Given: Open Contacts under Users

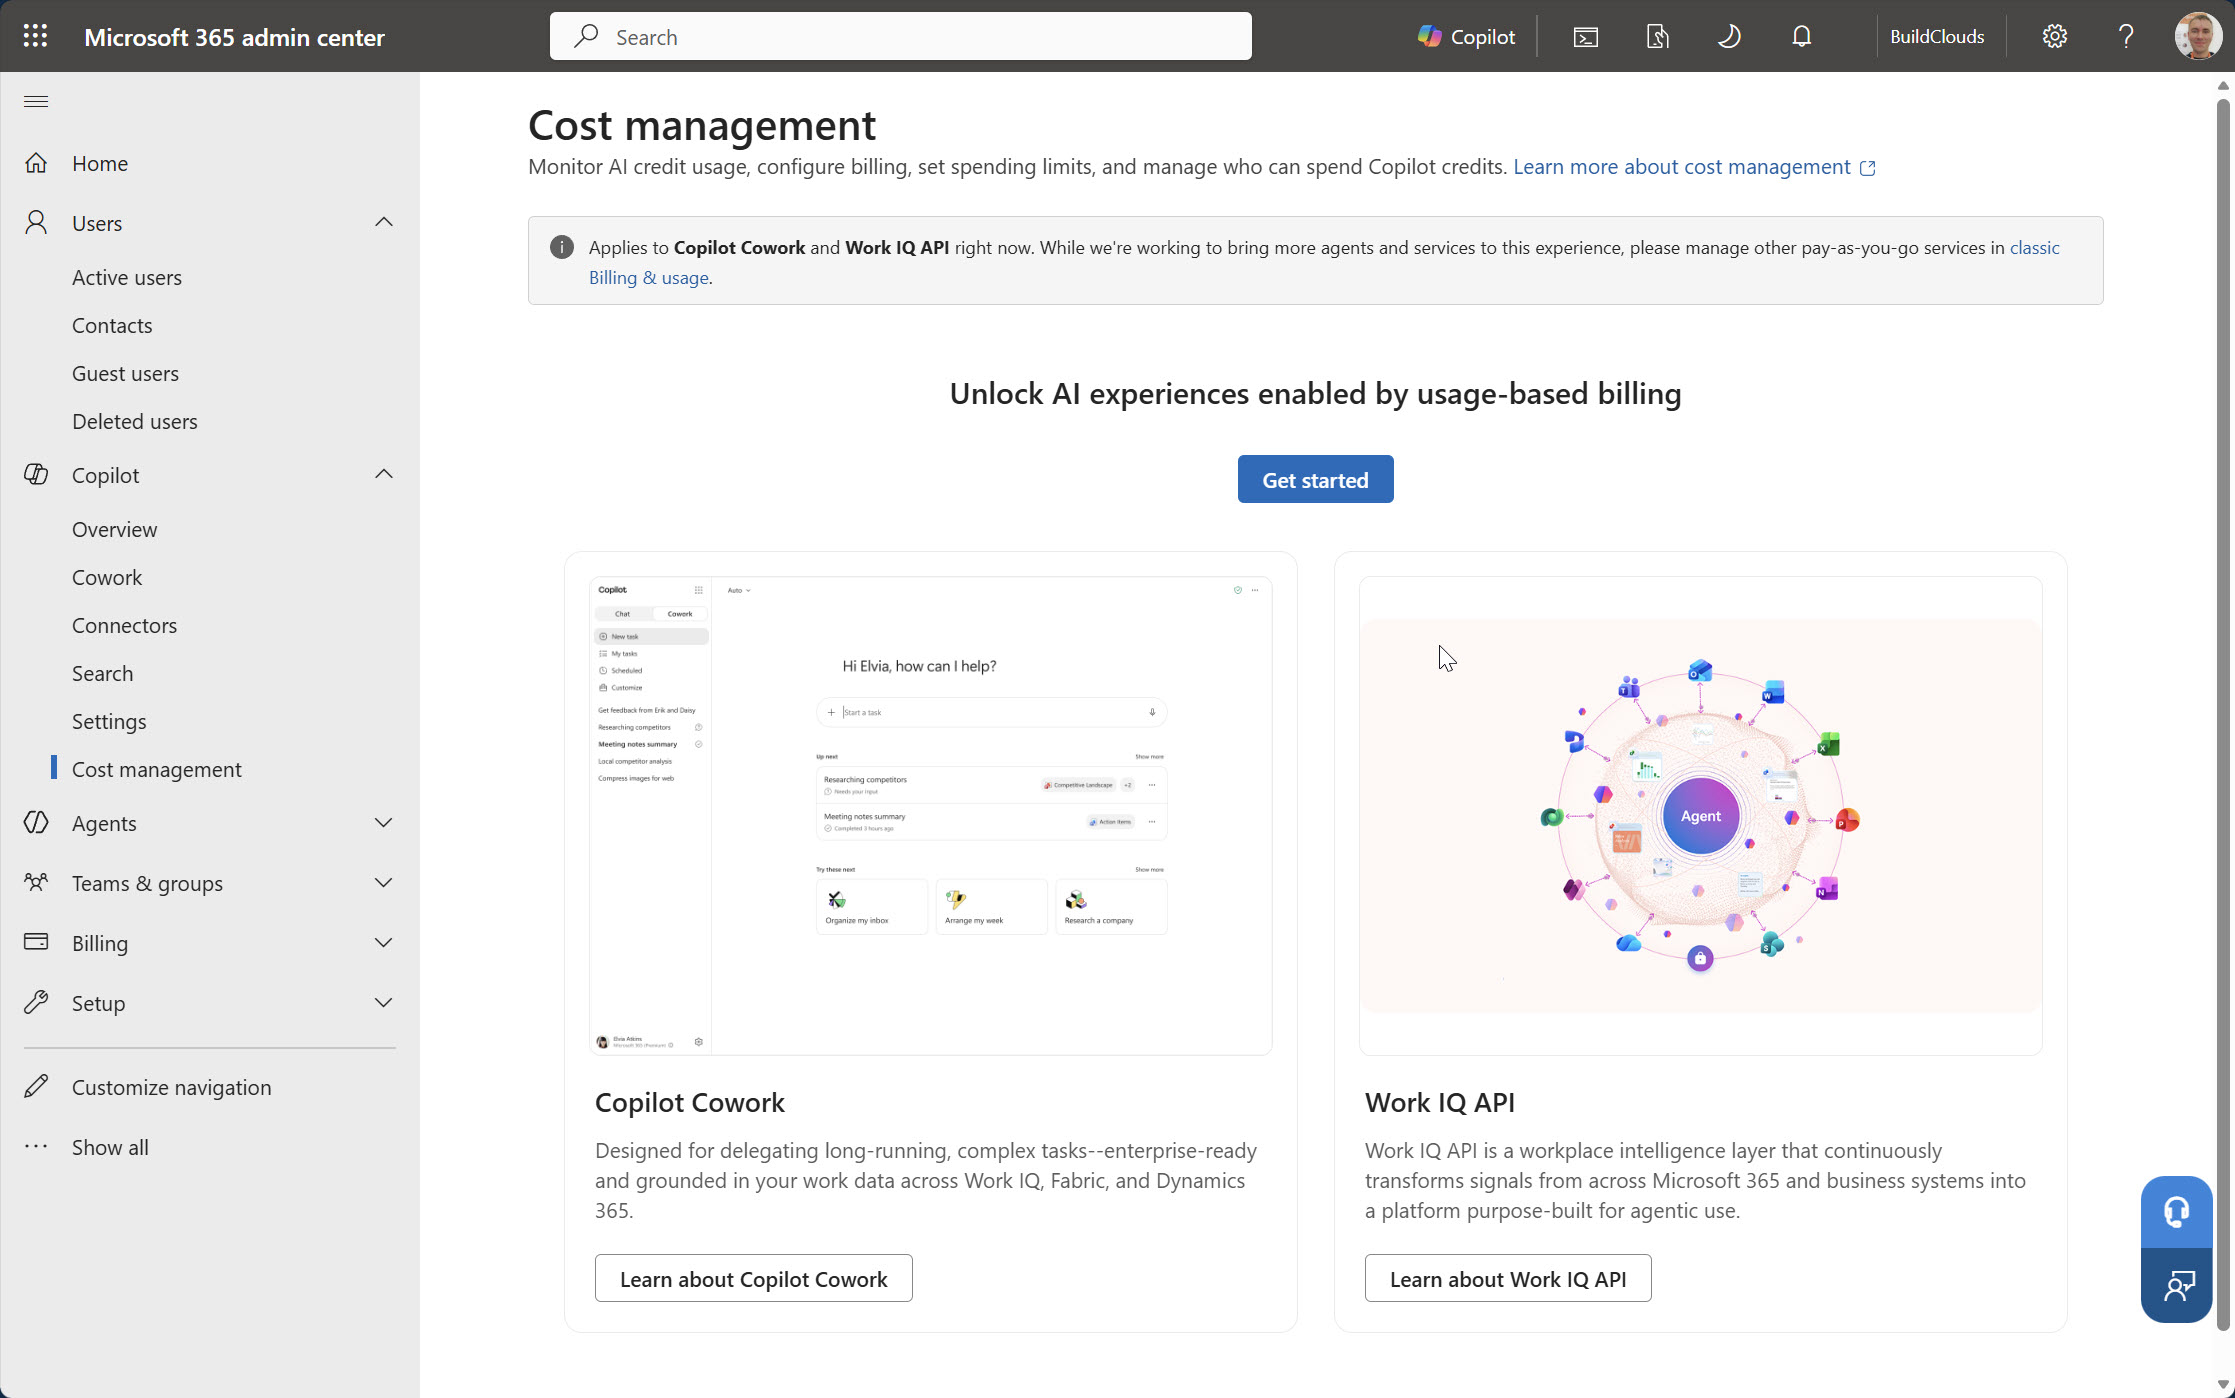Looking at the screenshot, I should click(x=112, y=325).
